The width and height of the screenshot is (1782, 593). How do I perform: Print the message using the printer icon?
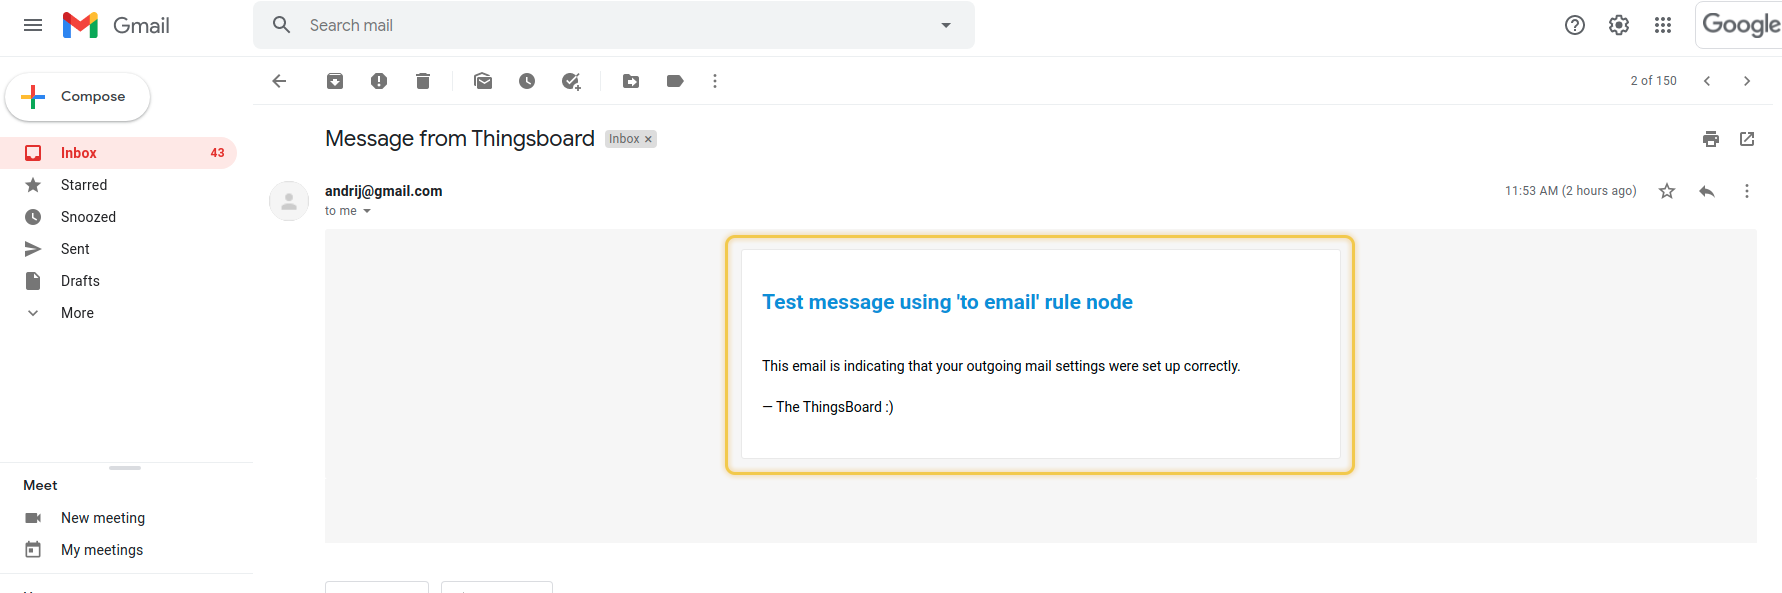click(1711, 139)
